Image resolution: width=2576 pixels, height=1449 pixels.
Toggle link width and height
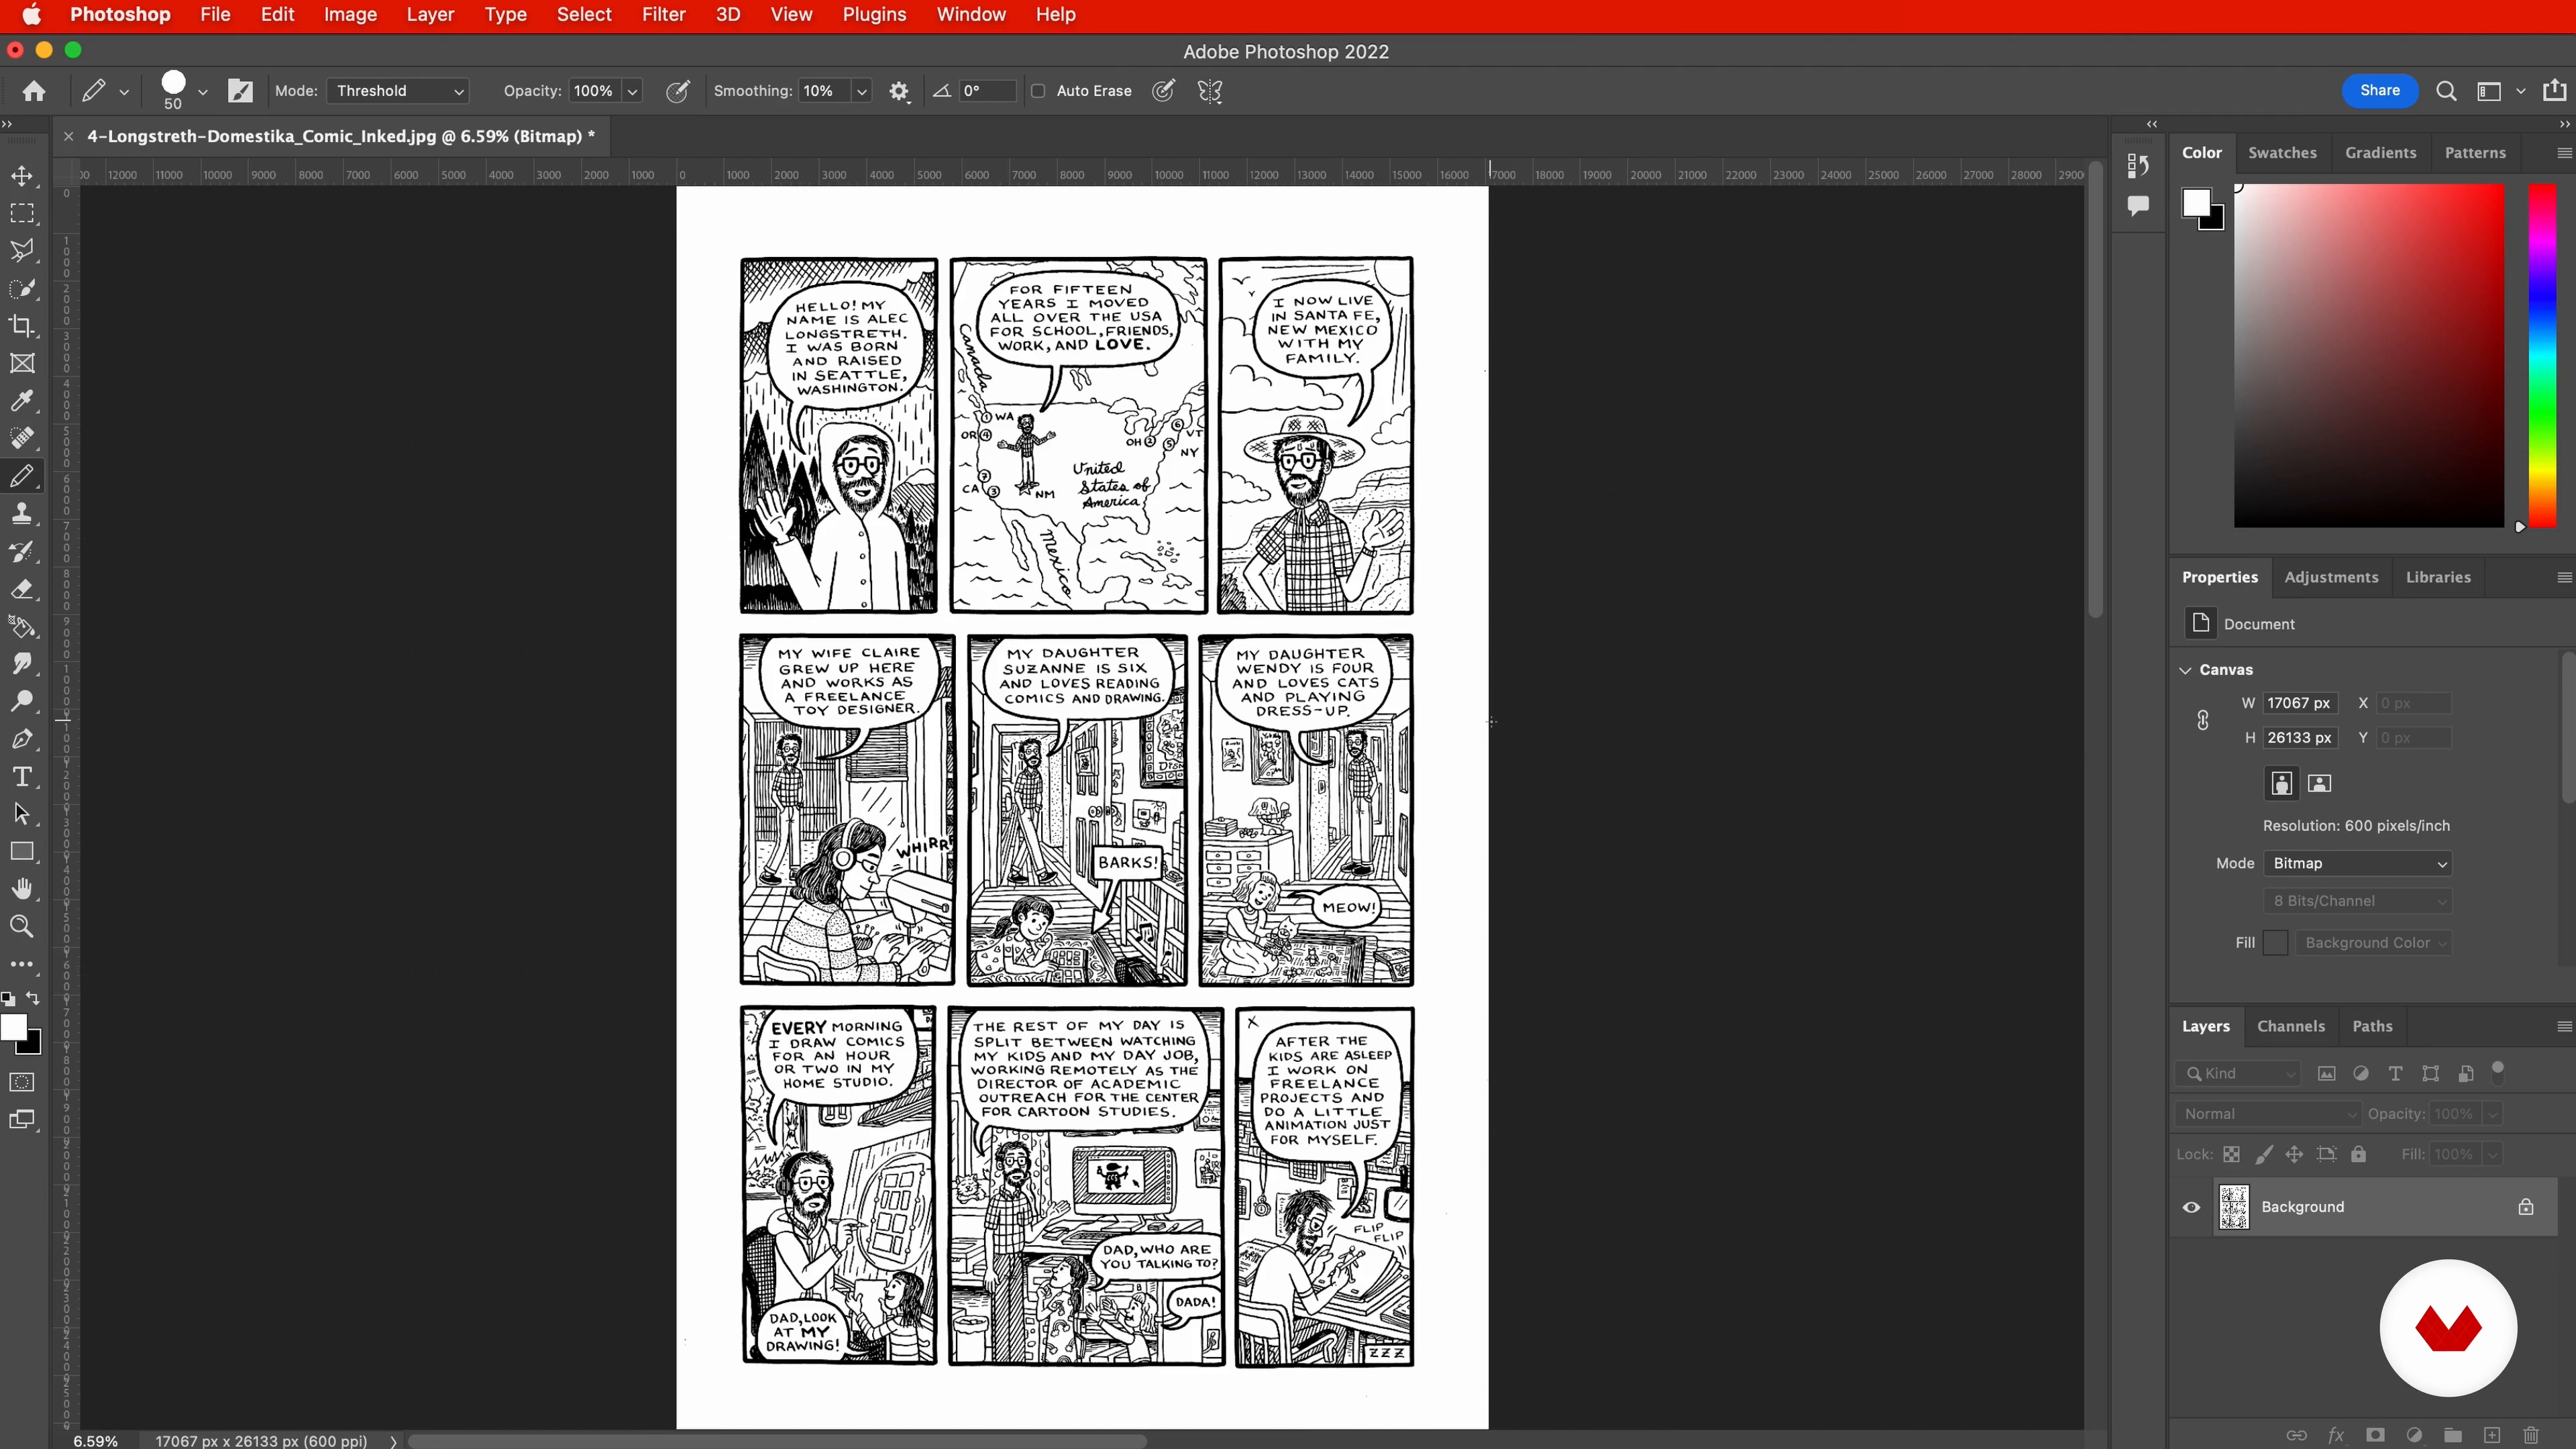coord(2202,720)
